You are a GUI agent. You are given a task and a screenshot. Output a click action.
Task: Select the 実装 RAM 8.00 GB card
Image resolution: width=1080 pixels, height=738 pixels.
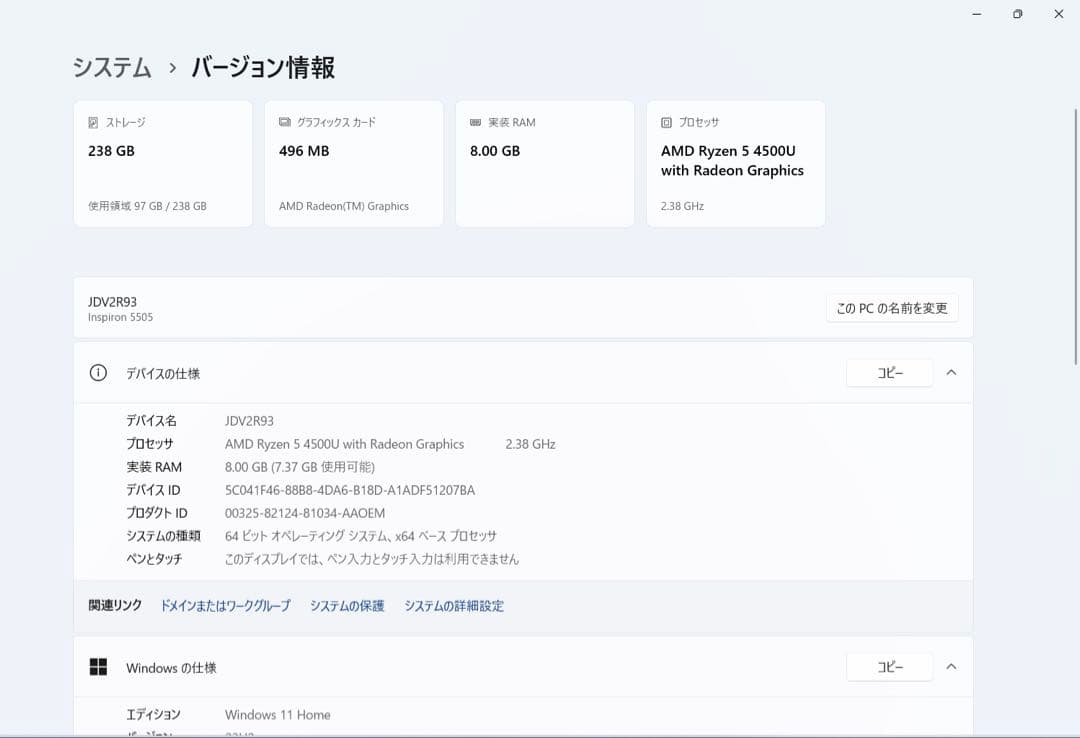pos(545,164)
